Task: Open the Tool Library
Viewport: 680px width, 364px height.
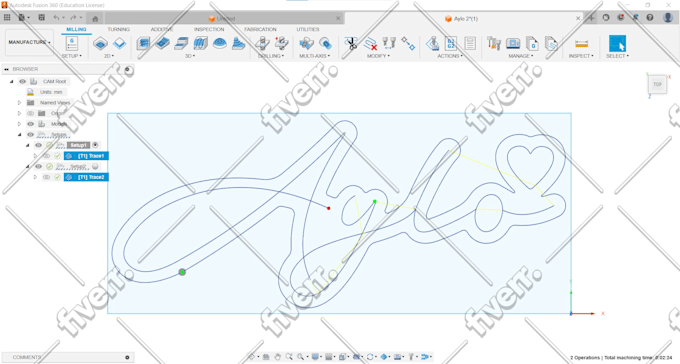Action: pyautogui.click(x=494, y=43)
